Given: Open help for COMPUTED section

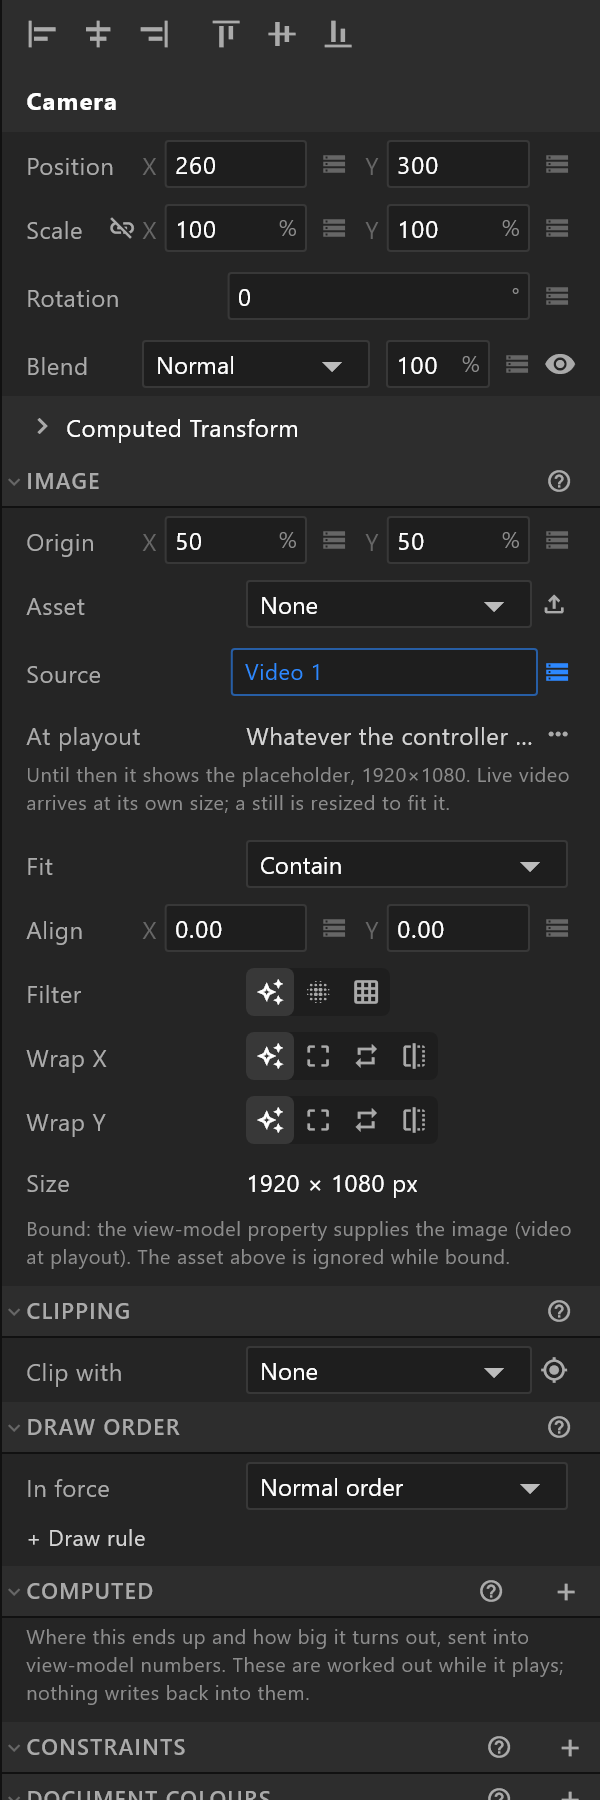Looking at the screenshot, I should [x=491, y=1591].
